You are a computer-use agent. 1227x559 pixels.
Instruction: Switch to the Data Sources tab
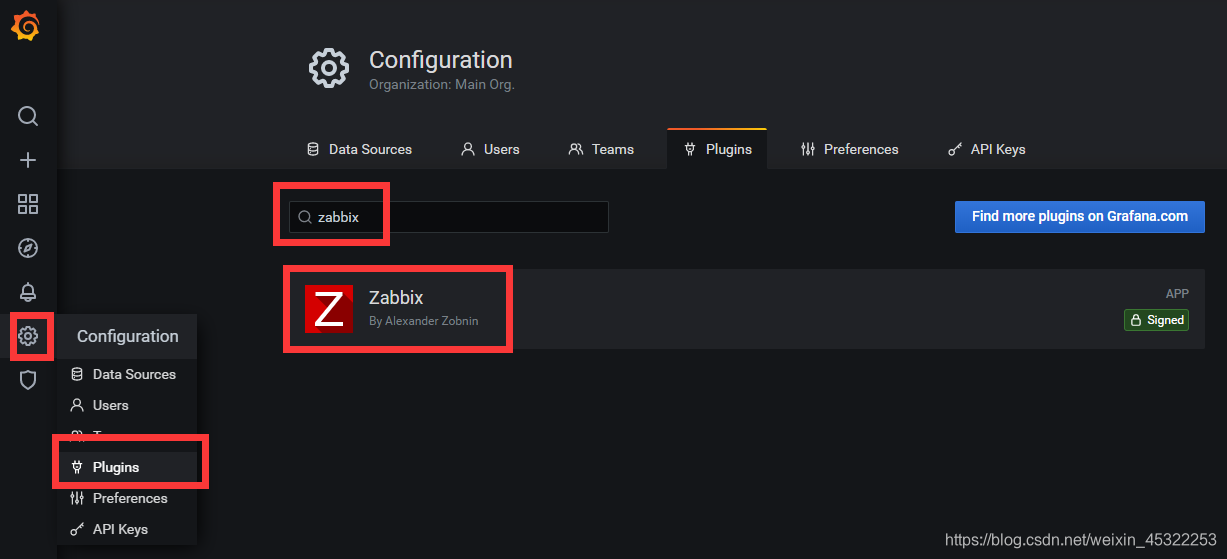click(359, 149)
